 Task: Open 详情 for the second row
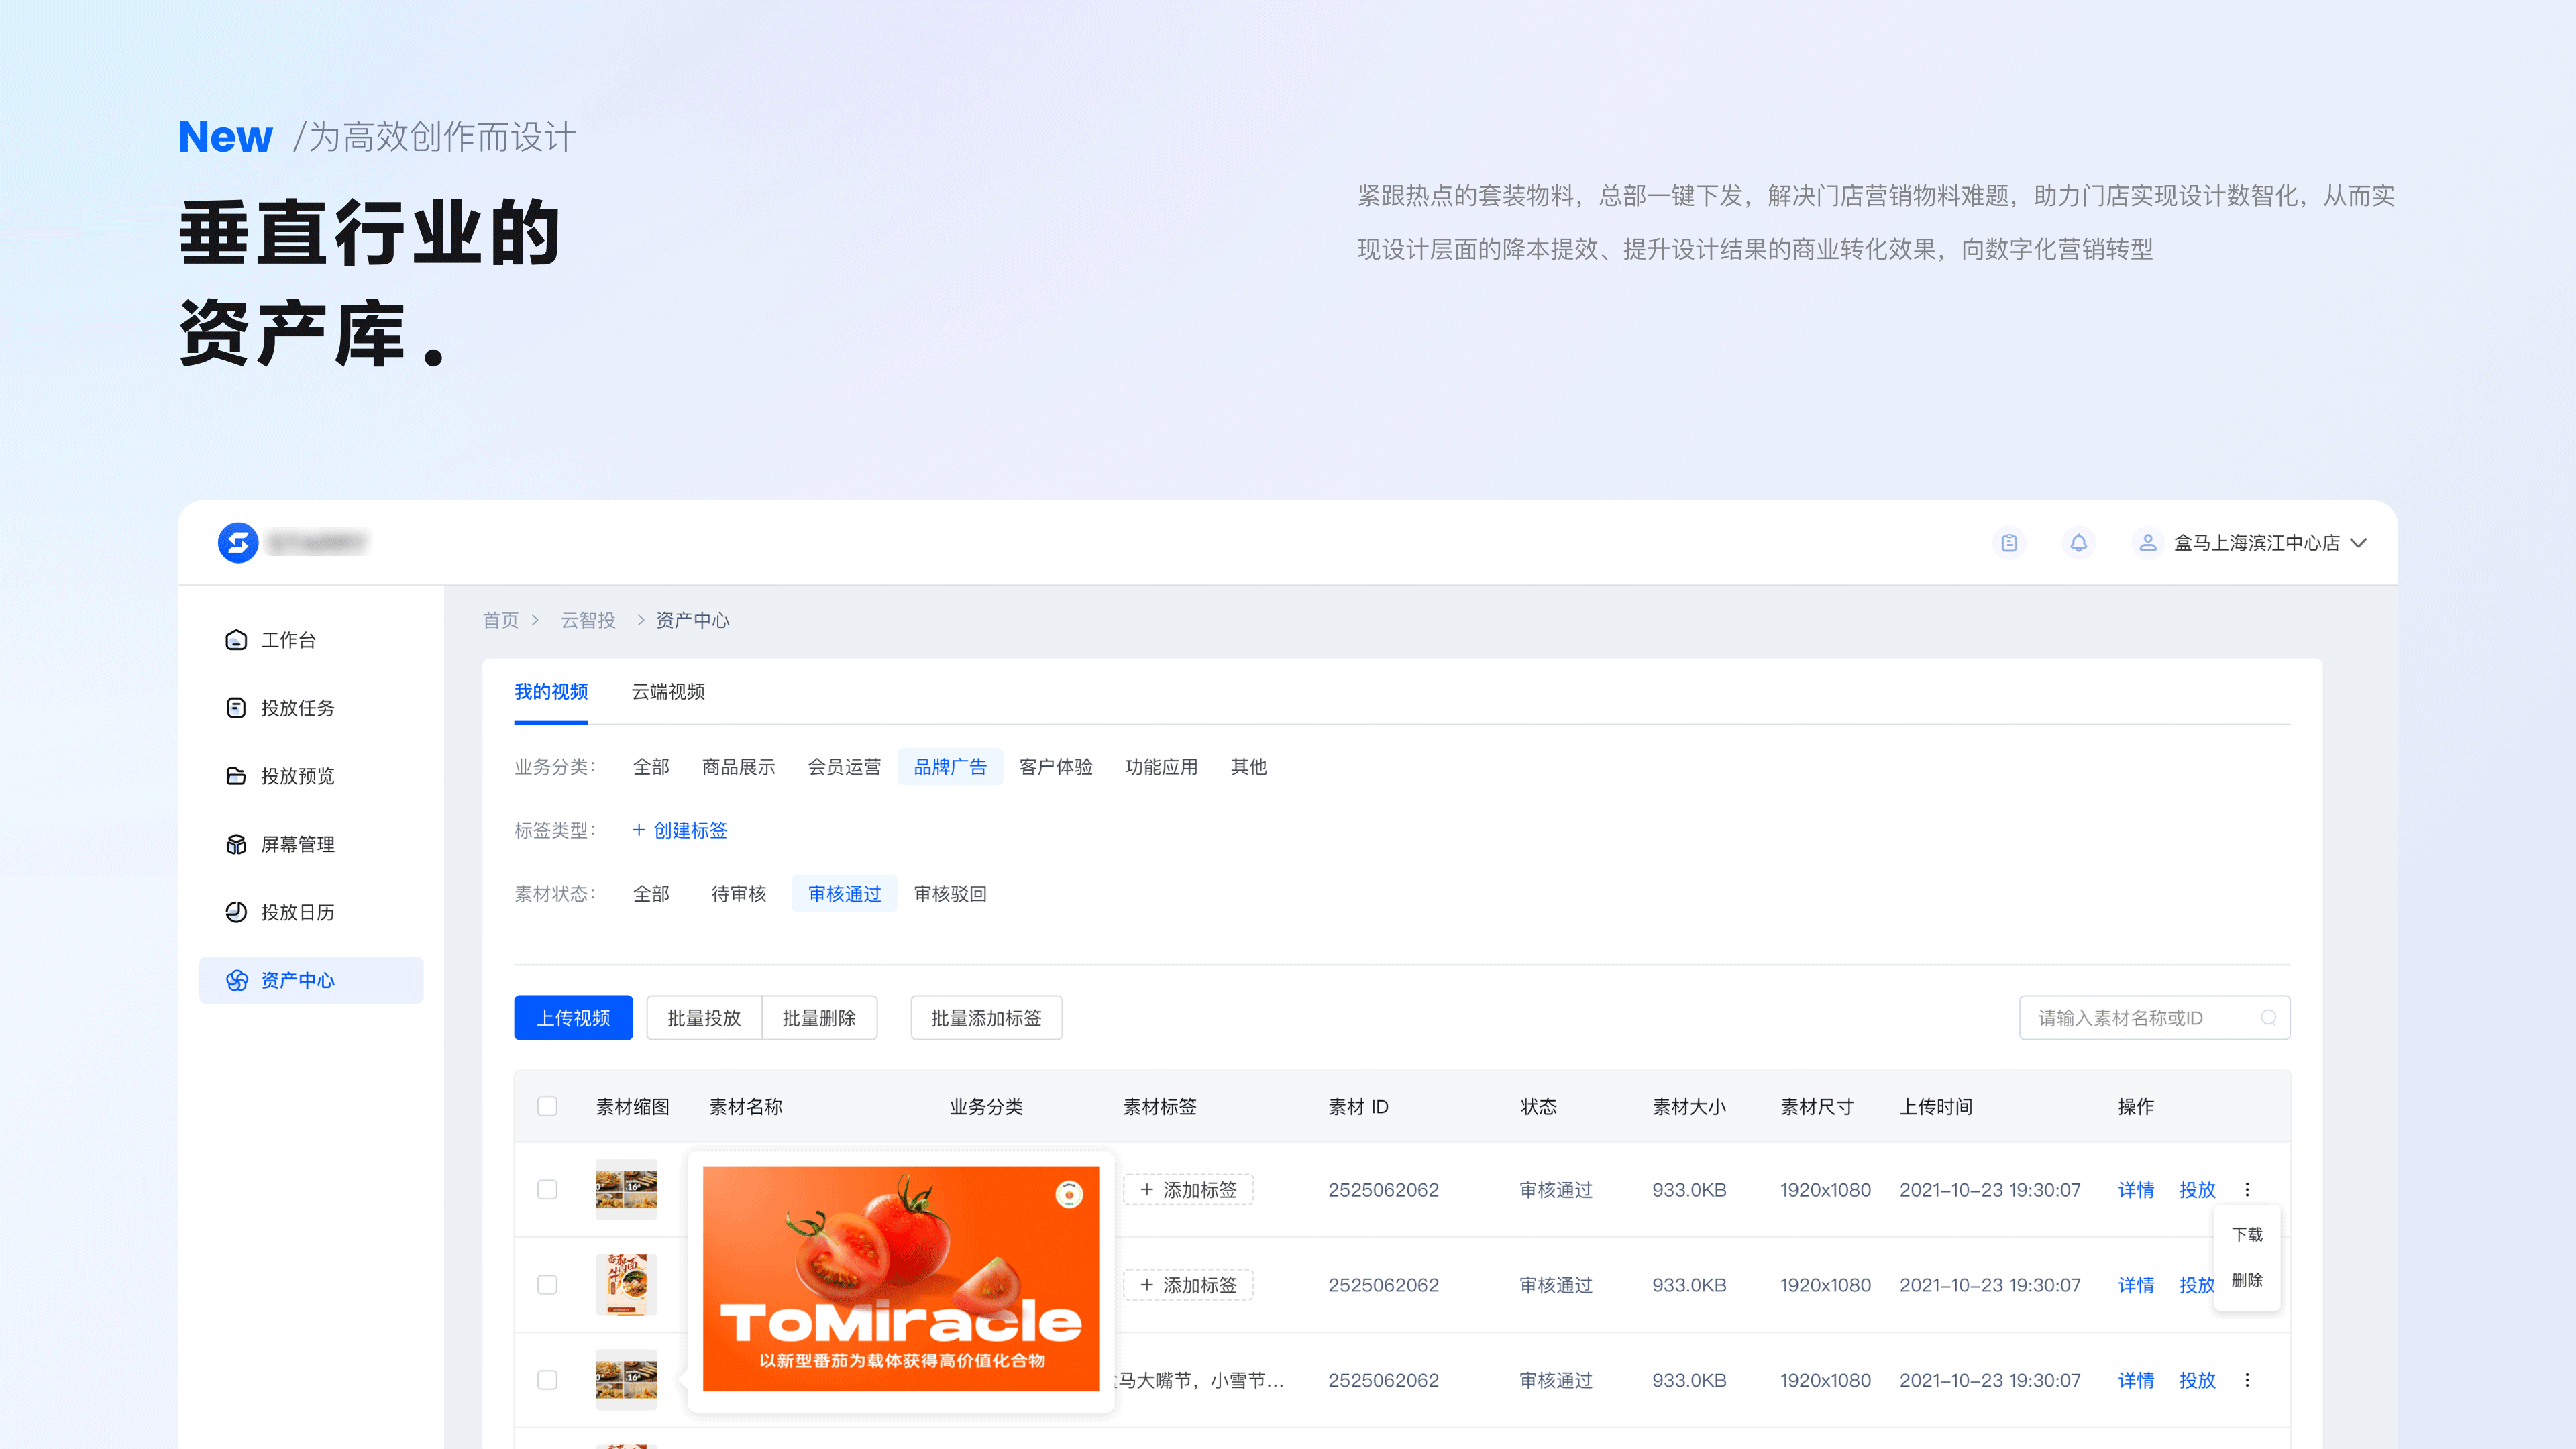(x=2136, y=1285)
